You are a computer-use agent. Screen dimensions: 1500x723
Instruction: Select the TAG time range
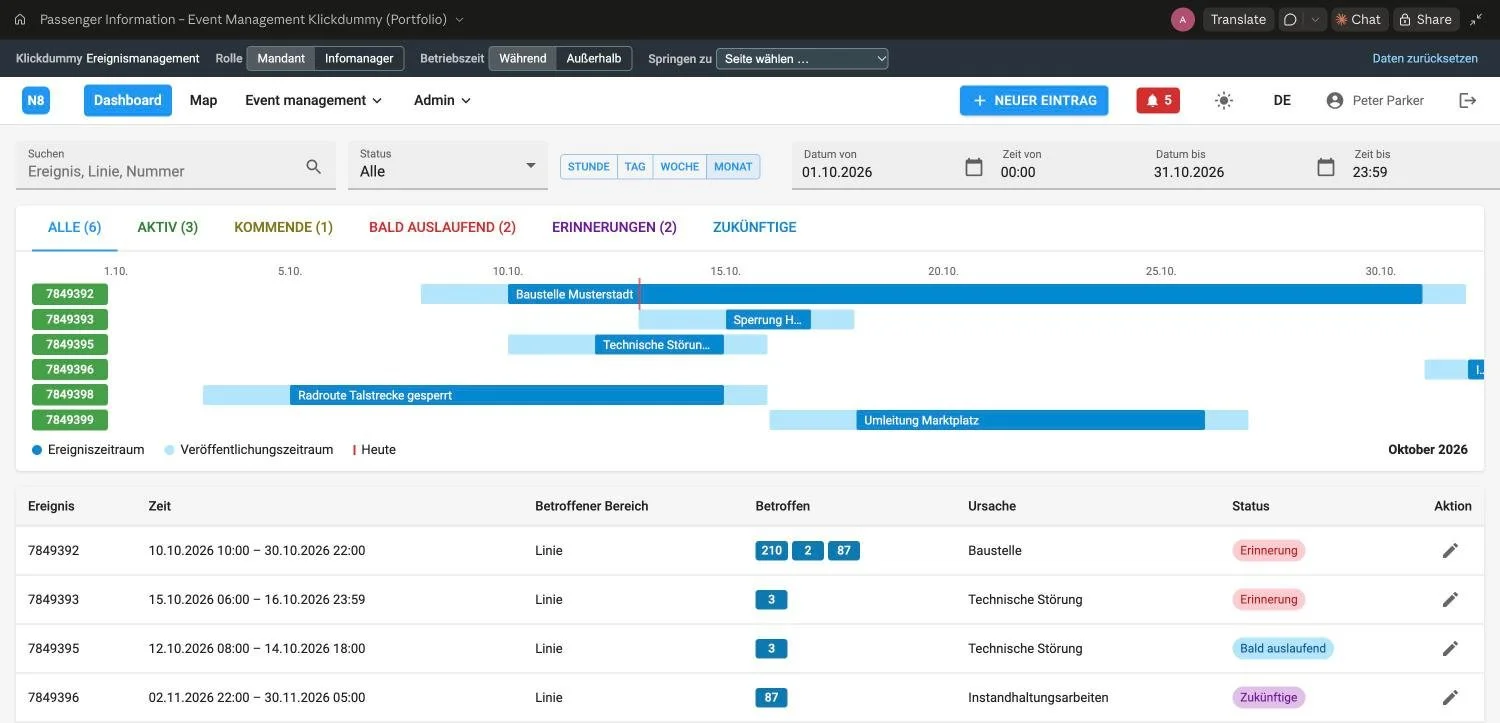635,167
